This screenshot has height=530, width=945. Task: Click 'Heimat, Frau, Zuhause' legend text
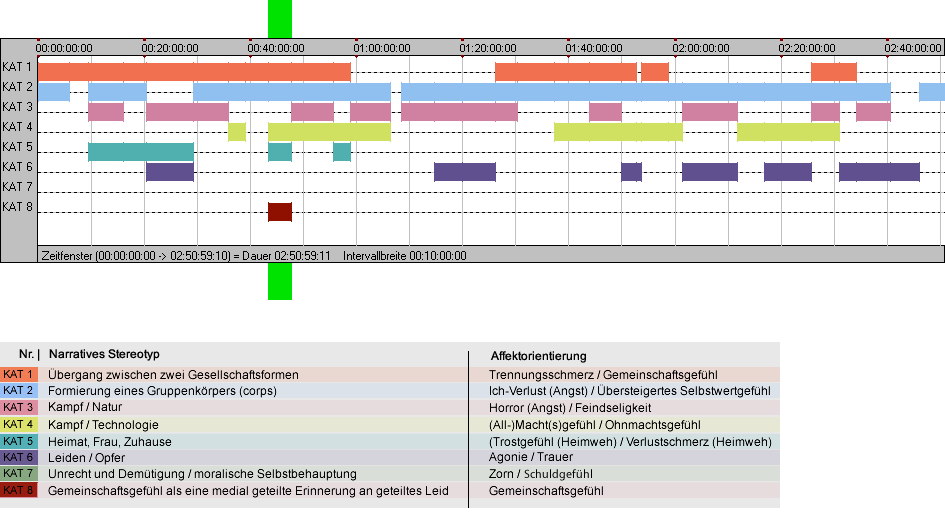pyautogui.click(x=110, y=441)
